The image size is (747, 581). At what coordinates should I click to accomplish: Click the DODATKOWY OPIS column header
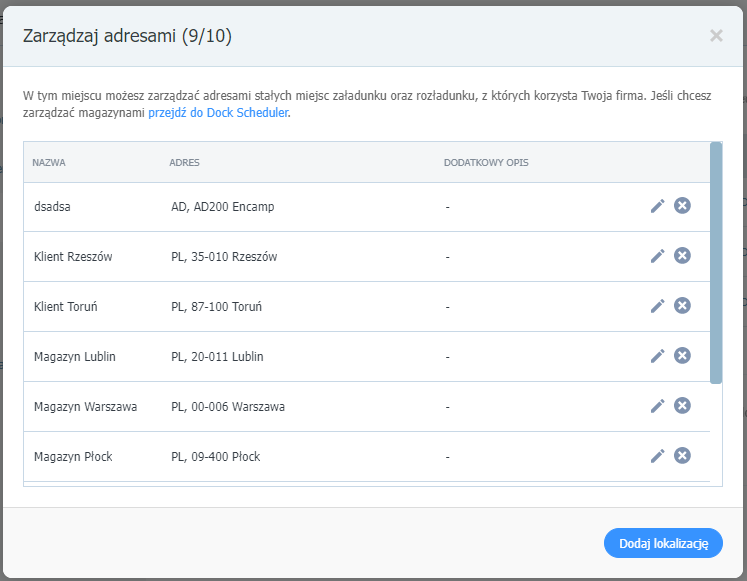click(486, 163)
